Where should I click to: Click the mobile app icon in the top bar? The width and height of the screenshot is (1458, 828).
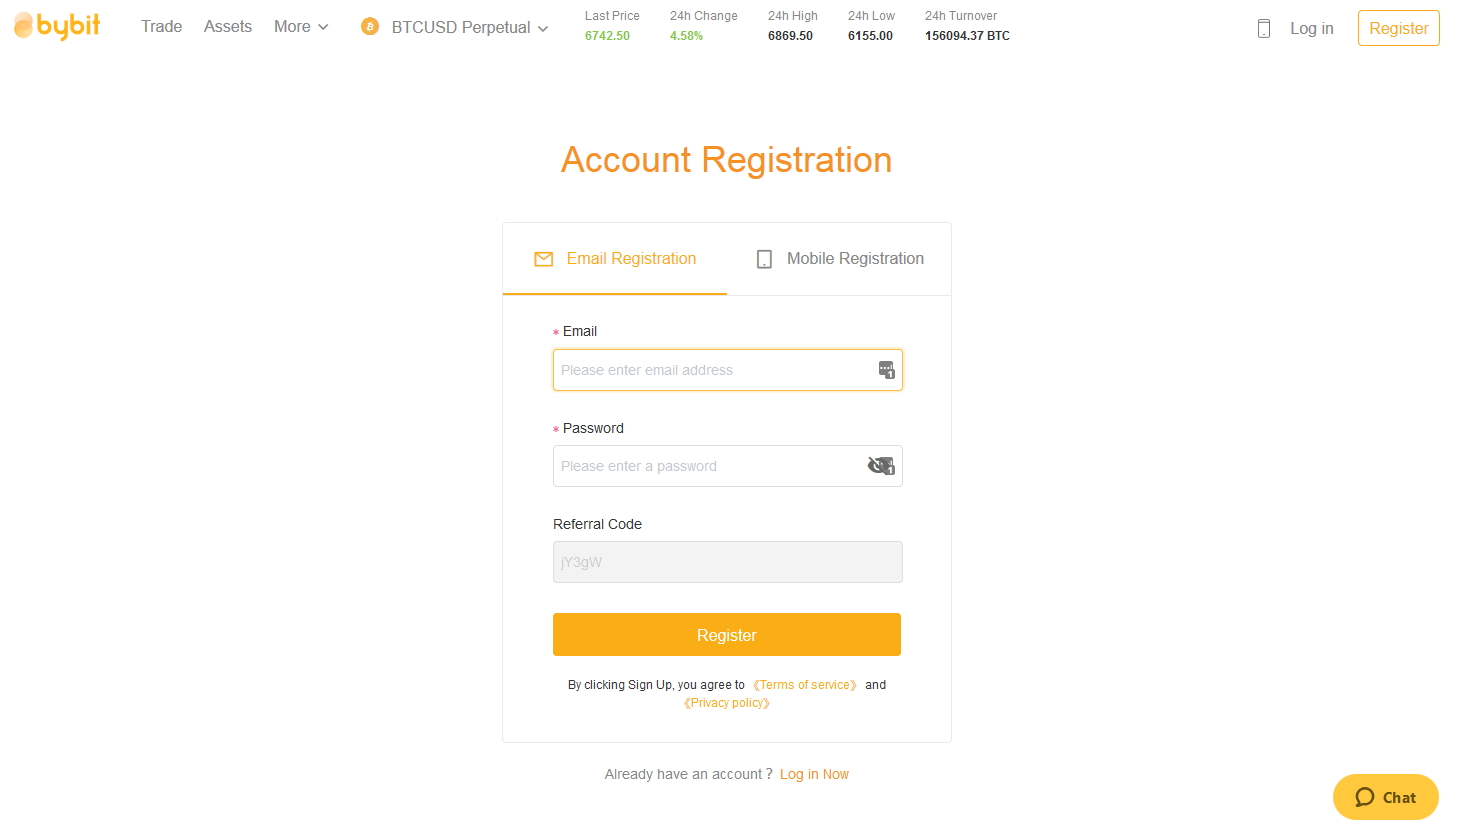1263,28
